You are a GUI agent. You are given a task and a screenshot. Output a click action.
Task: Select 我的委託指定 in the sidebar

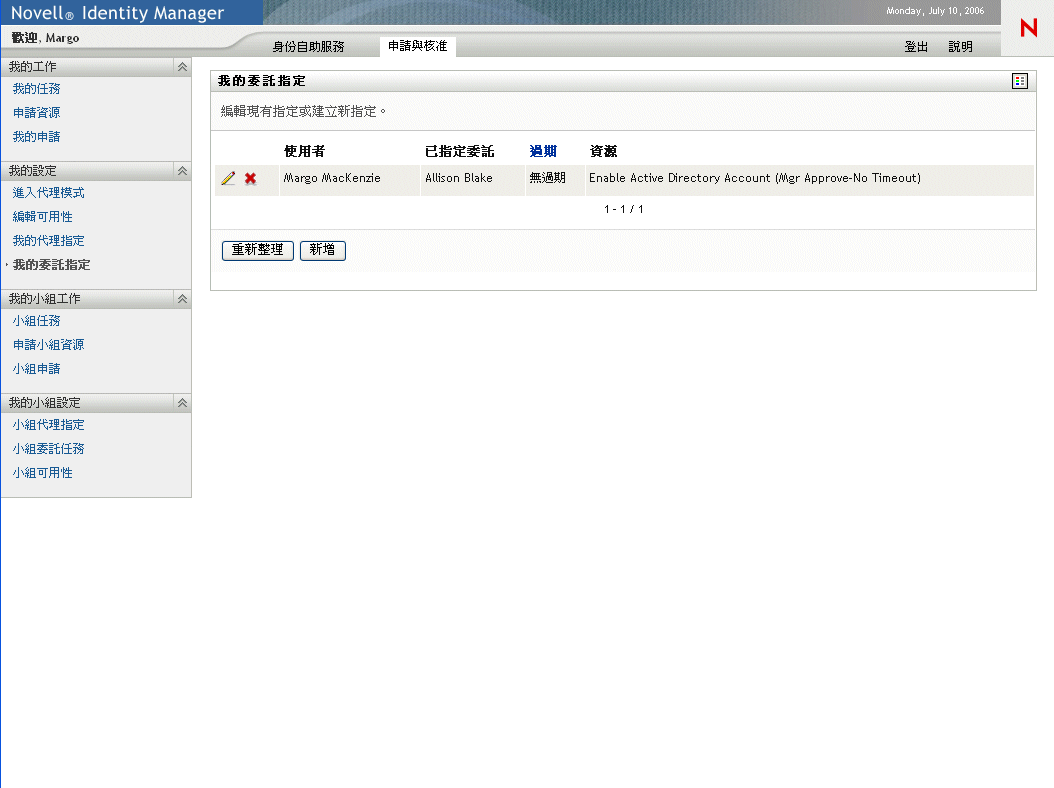51,265
